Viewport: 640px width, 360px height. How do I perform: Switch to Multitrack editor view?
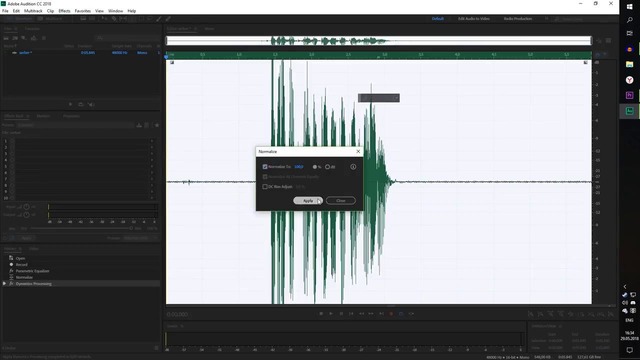pos(50,19)
